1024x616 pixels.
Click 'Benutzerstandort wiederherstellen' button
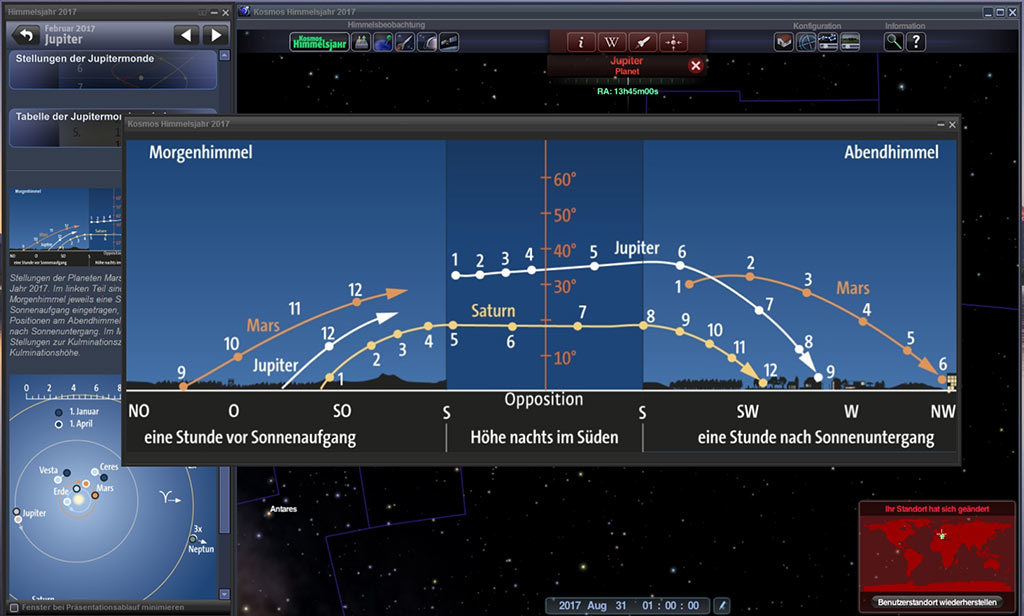coord(936,602)
